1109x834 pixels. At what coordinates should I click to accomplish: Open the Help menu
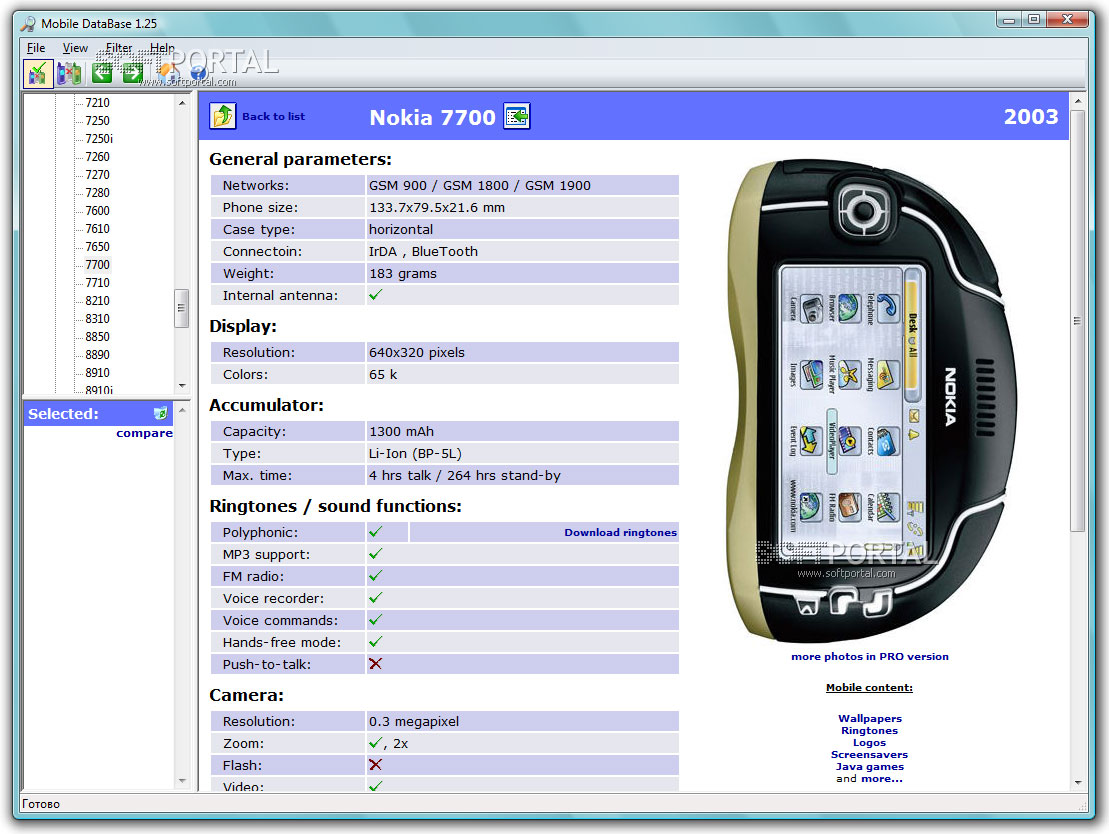pos(162,48)
